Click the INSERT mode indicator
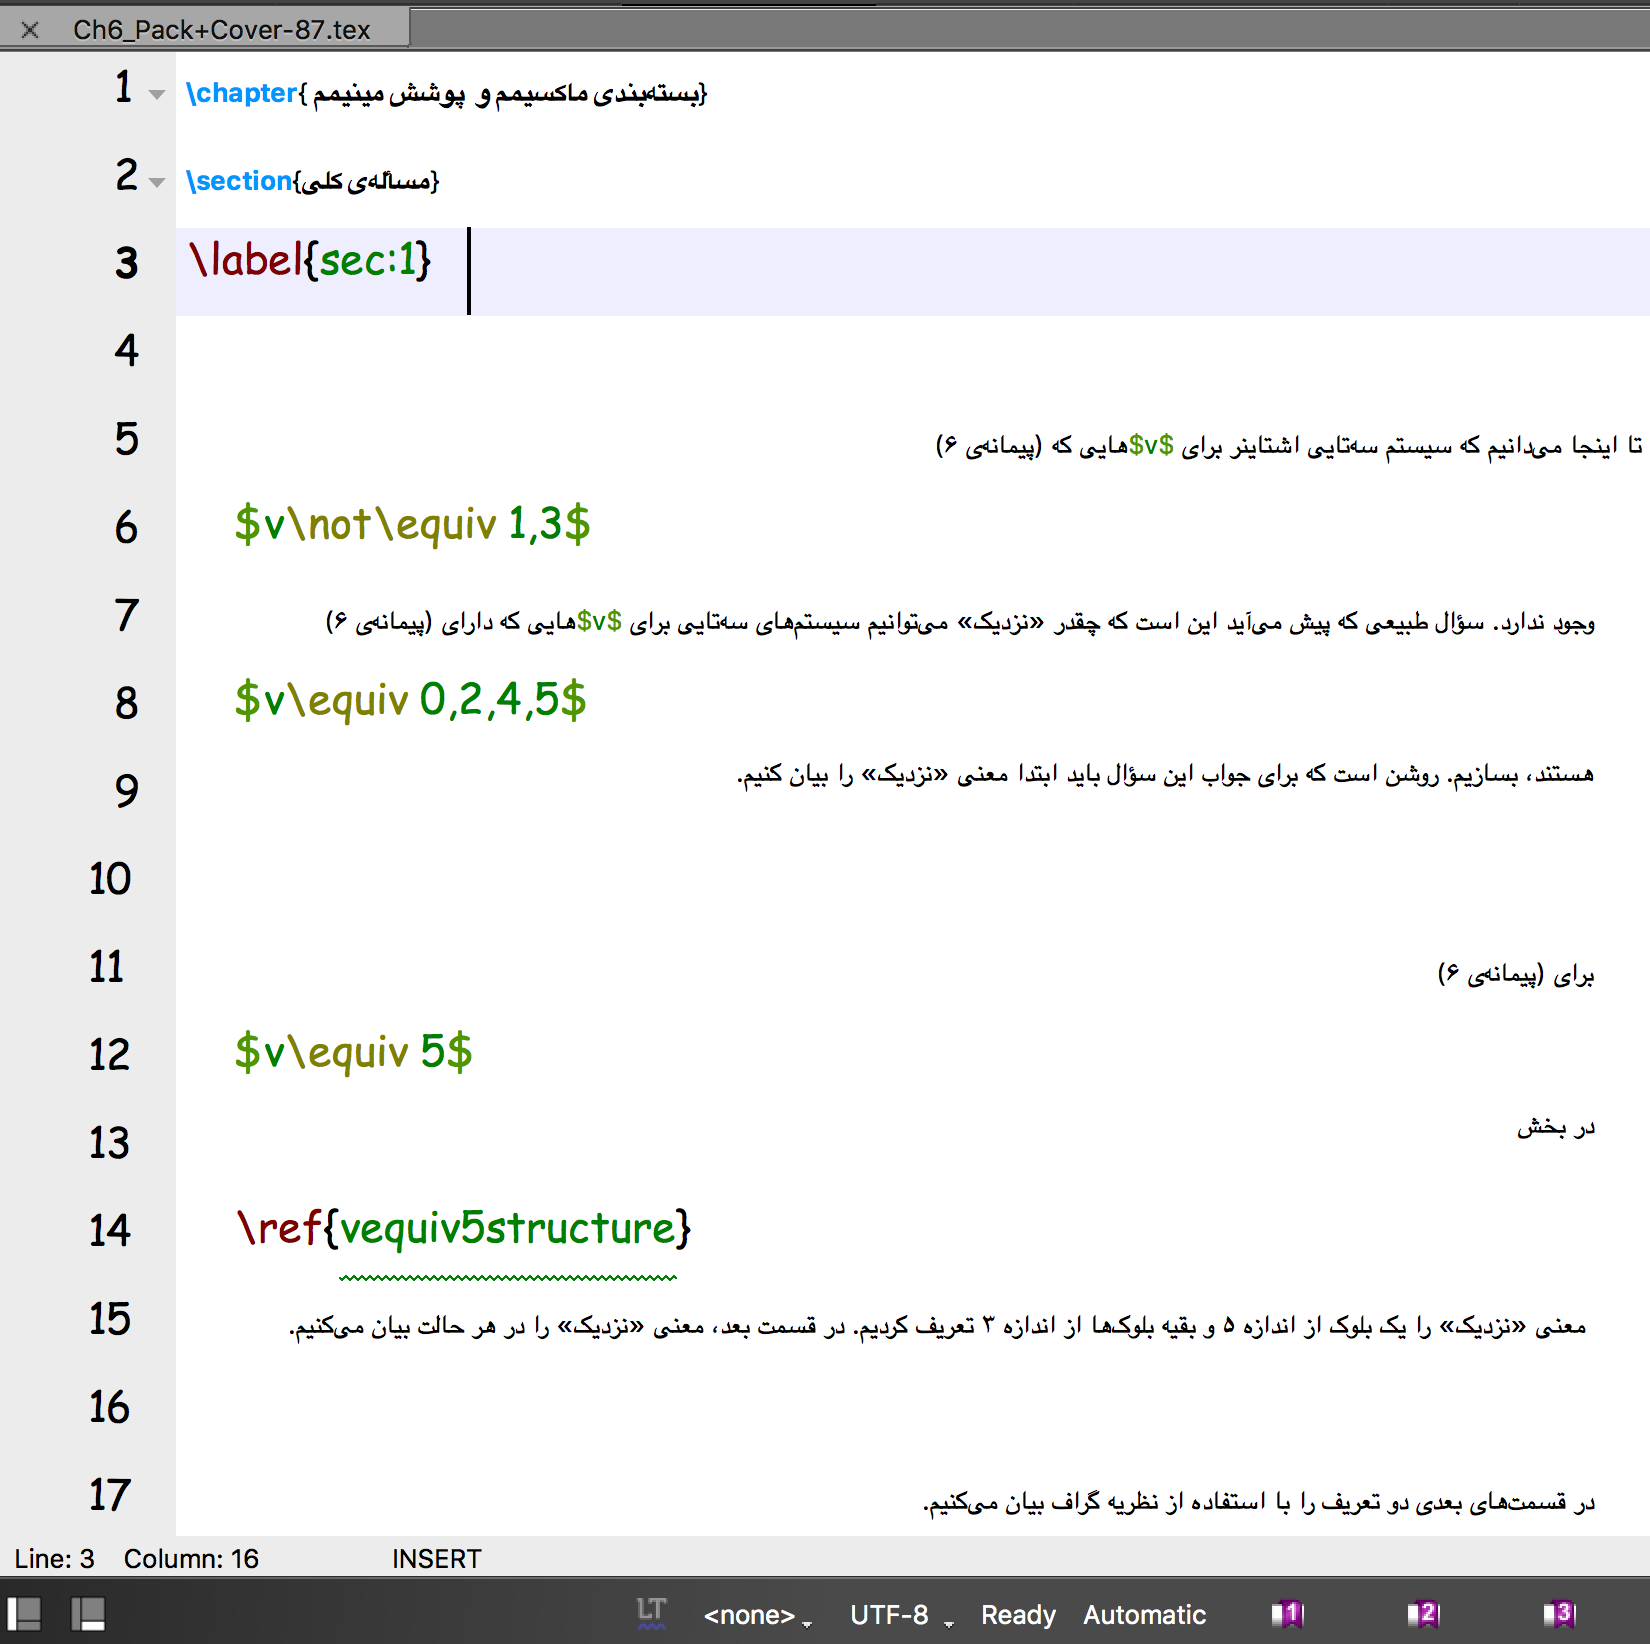This screenshot has height=1644, width=1650. (x=436, y=1559)
